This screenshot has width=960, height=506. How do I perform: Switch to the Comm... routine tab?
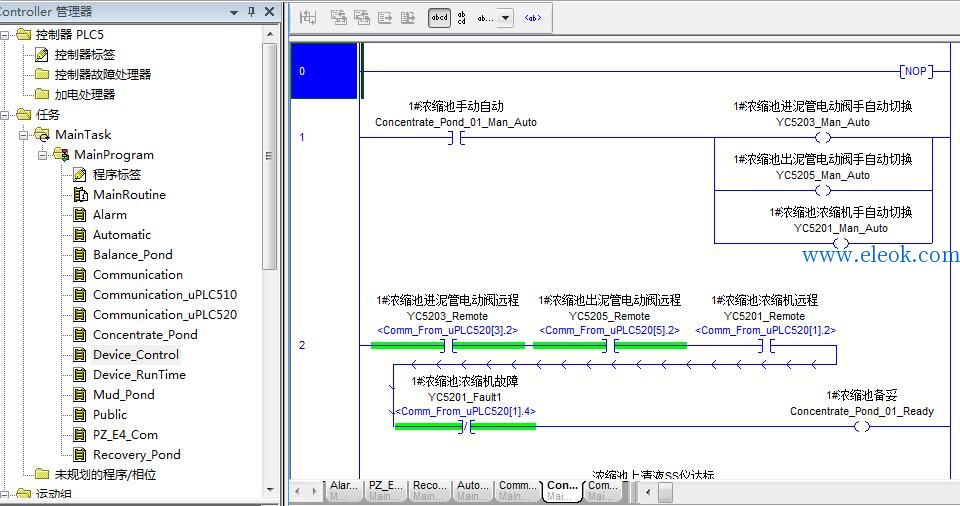[517, 491]
